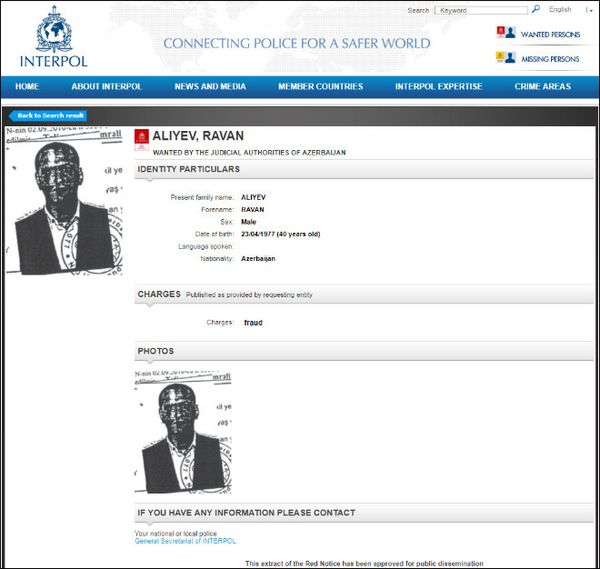The height and width of the screenshot is (569, 600).
Task: Click 'Your national or local police' text
Action: [176, 533]
